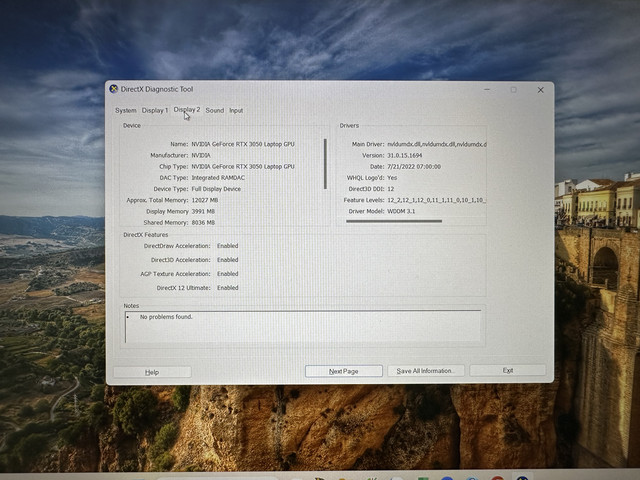Click the Device section vertical scrollbar
This screenshot has height=480, width=640.
pos(325,164)
